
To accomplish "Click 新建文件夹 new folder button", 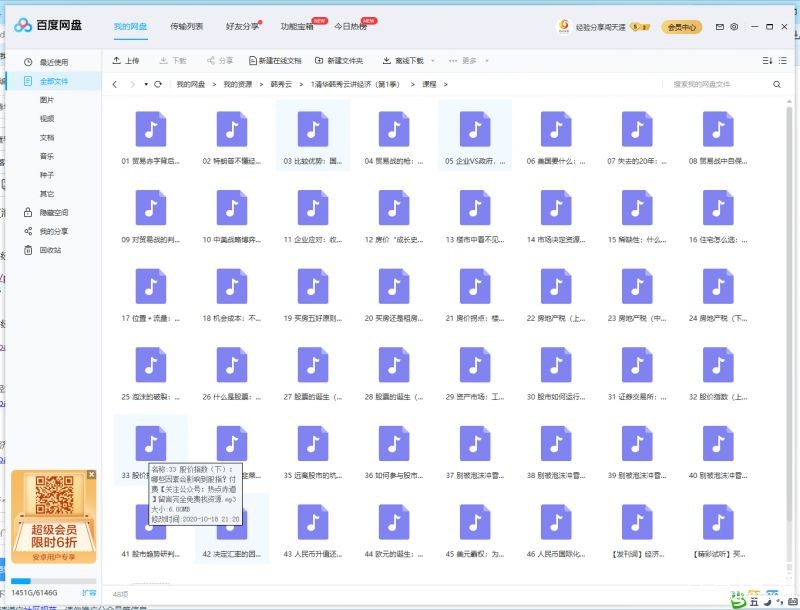I will tap(339, 61).
